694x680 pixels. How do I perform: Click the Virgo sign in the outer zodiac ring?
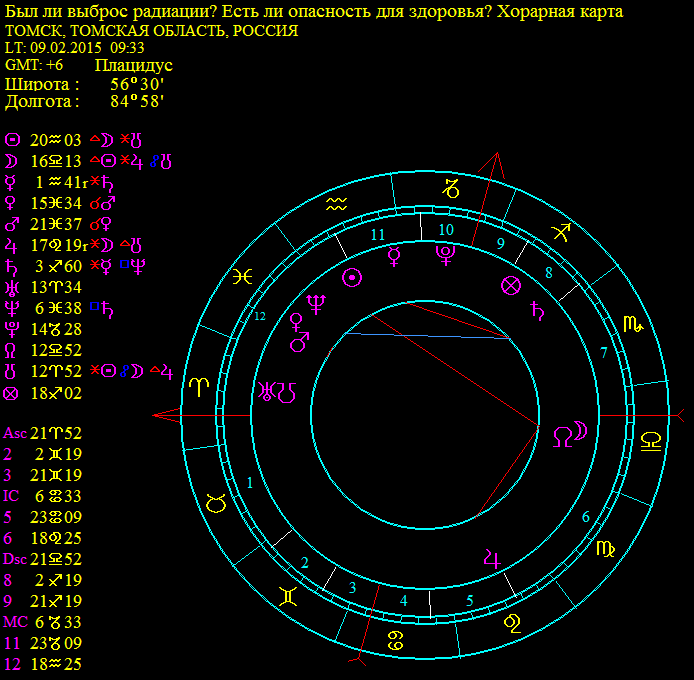(x=605, y=549)
